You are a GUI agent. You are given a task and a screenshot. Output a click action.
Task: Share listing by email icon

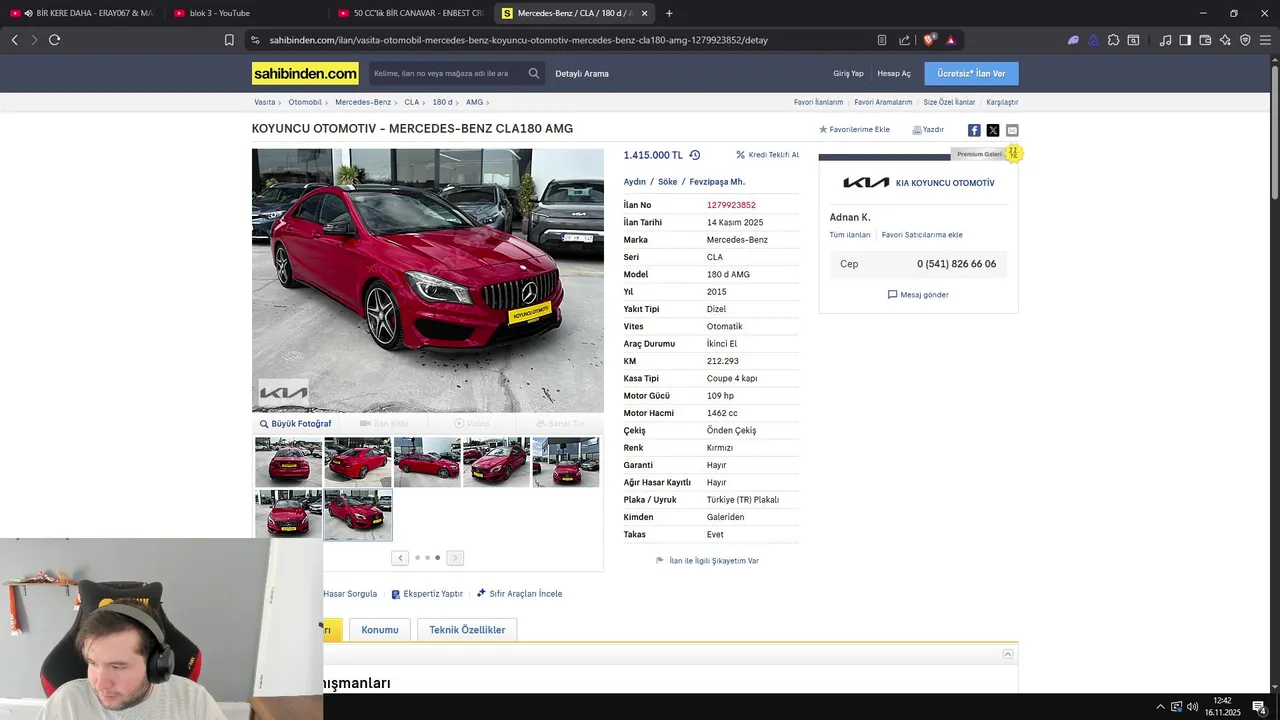pyautogui.click(x=1012, y=130)
